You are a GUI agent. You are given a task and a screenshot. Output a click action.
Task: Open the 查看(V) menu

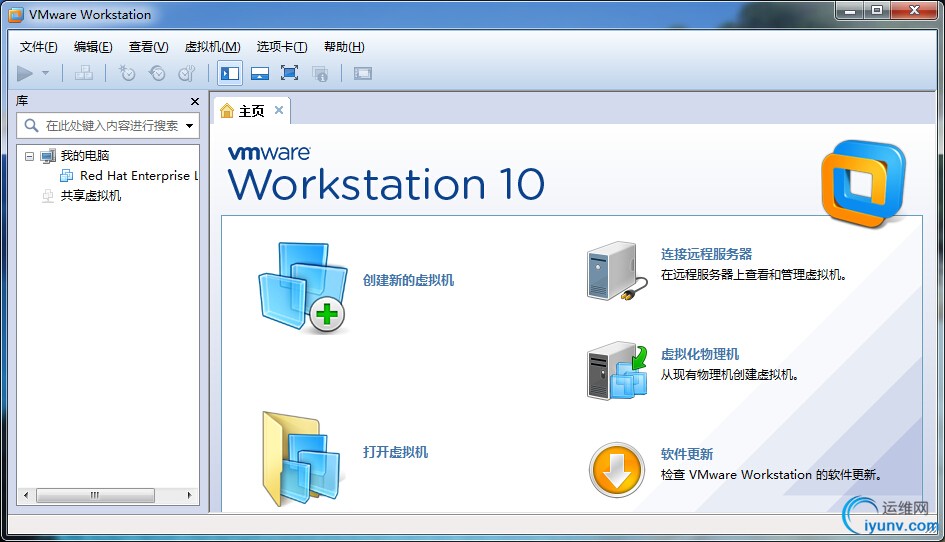tap(148, 47)
